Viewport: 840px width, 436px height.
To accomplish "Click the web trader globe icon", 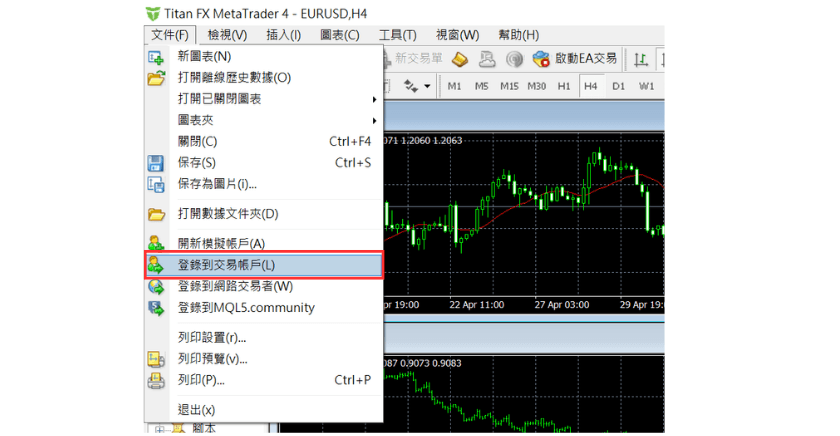I will click(x=156, y=287).
